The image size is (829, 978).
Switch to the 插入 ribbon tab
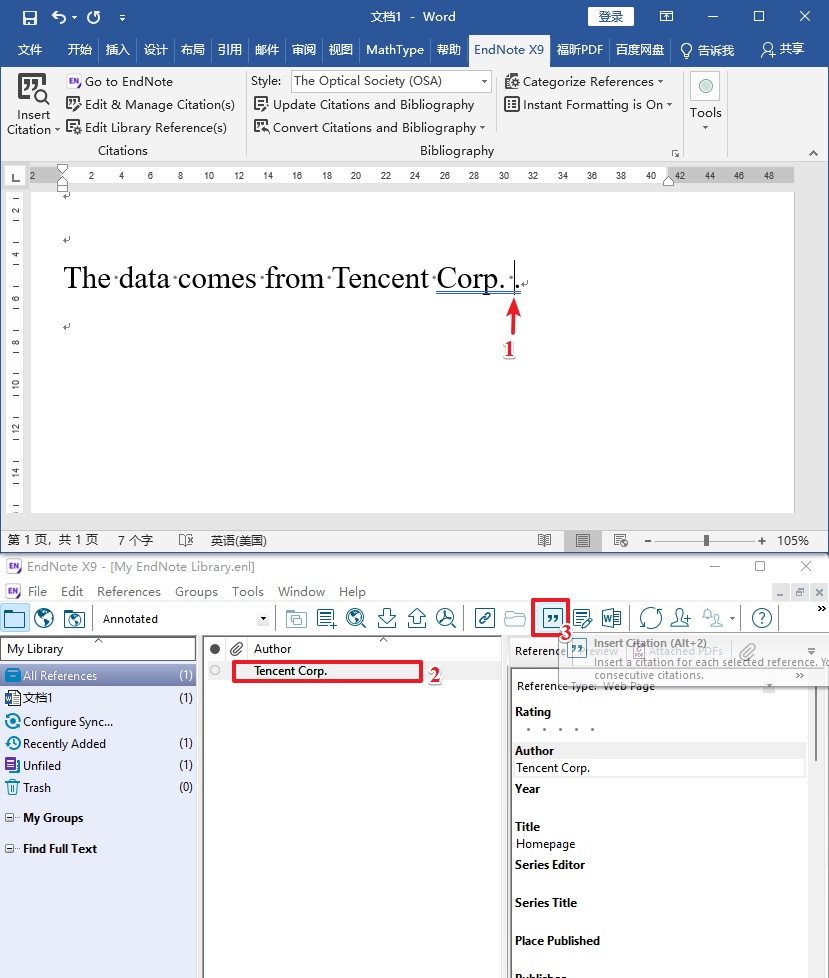coord(117,50)
